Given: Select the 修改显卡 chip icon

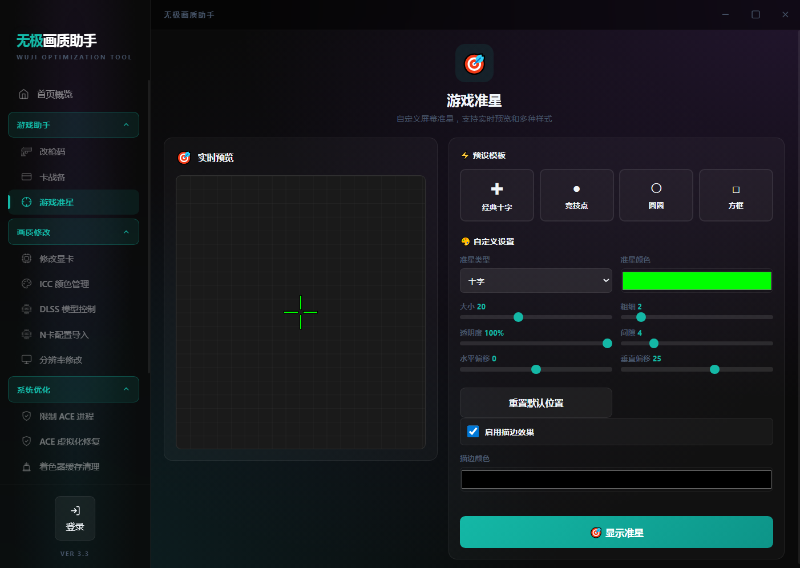Looking at the screenshot, I should pos(27,259).
